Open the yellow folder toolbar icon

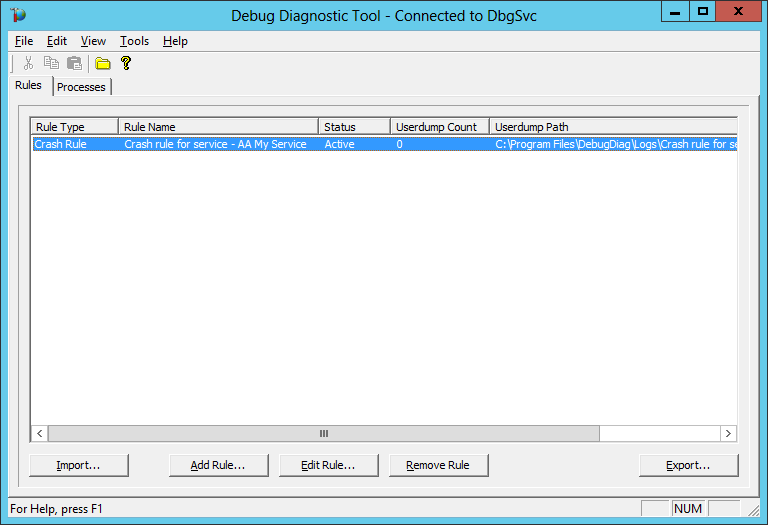pos(102,63)
